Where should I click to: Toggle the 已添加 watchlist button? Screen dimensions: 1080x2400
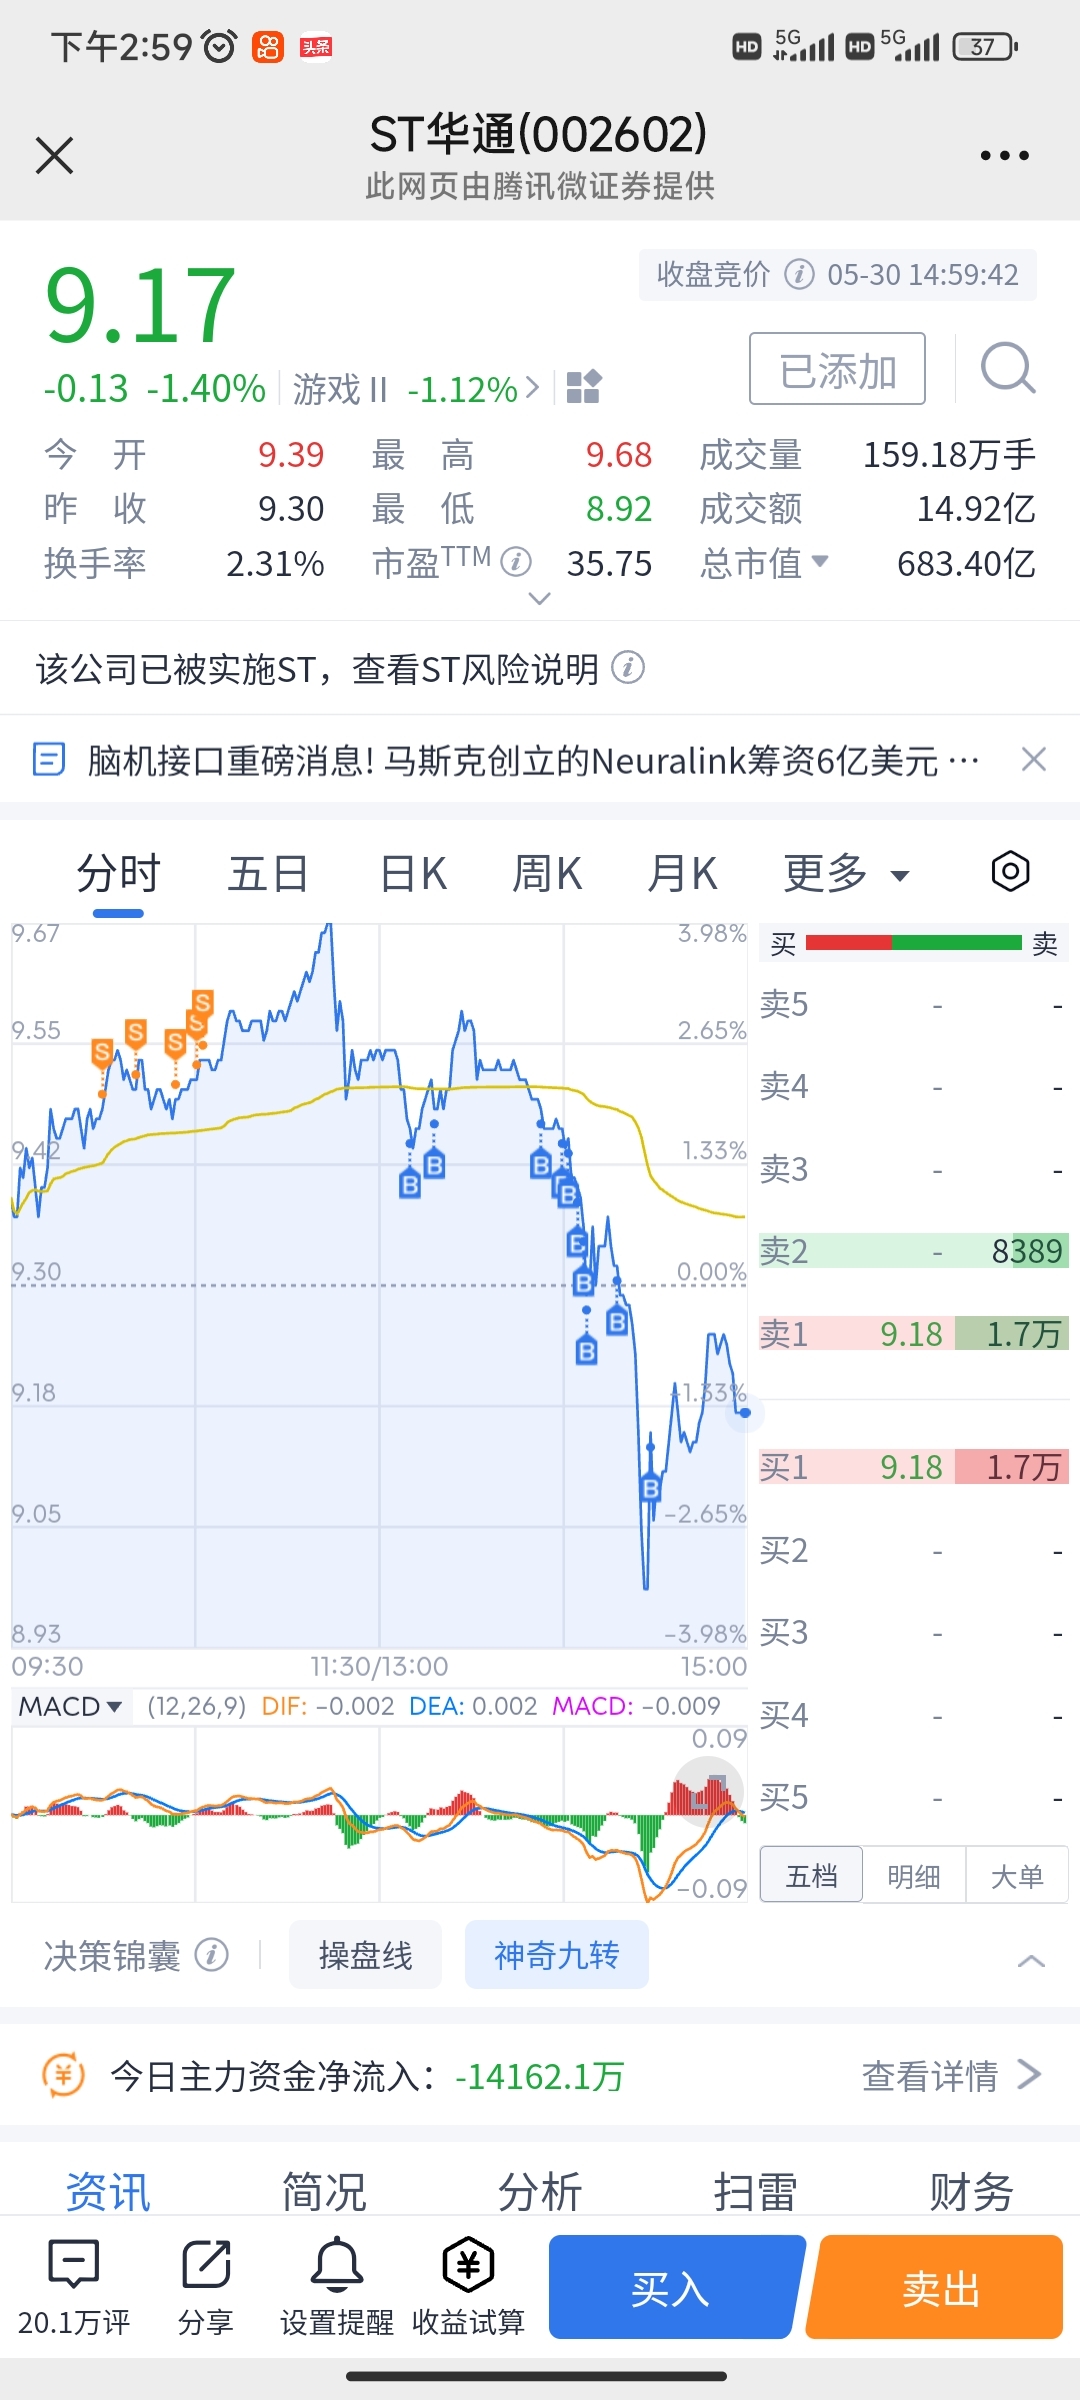coord(837,369)
